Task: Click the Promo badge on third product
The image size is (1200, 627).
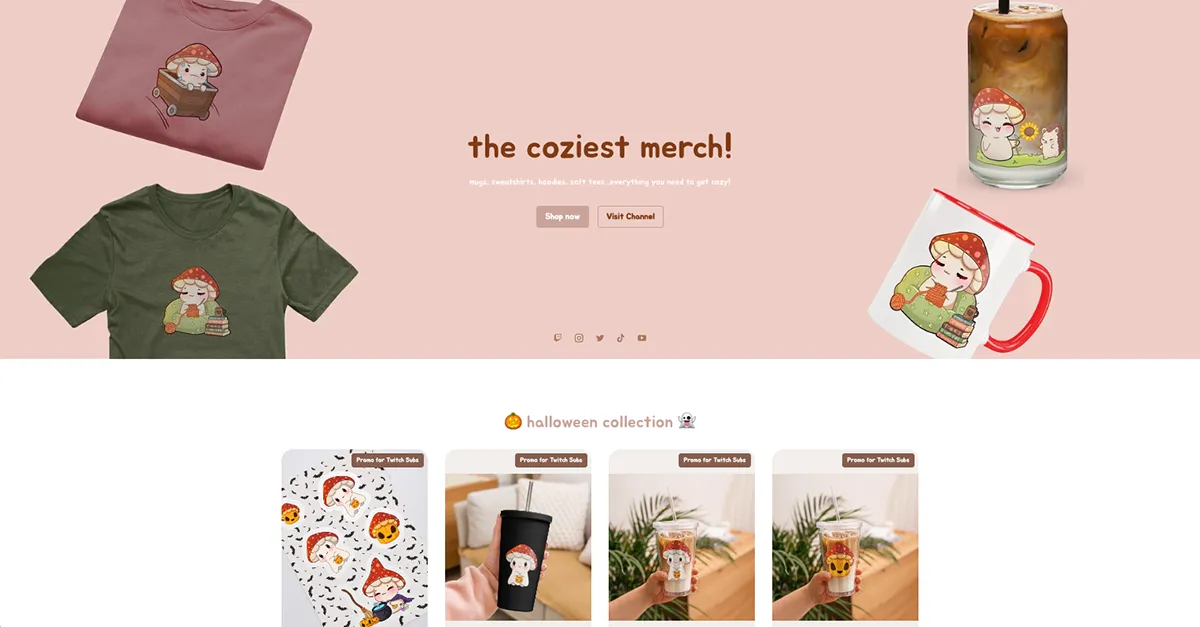Action: pos(715,460)
